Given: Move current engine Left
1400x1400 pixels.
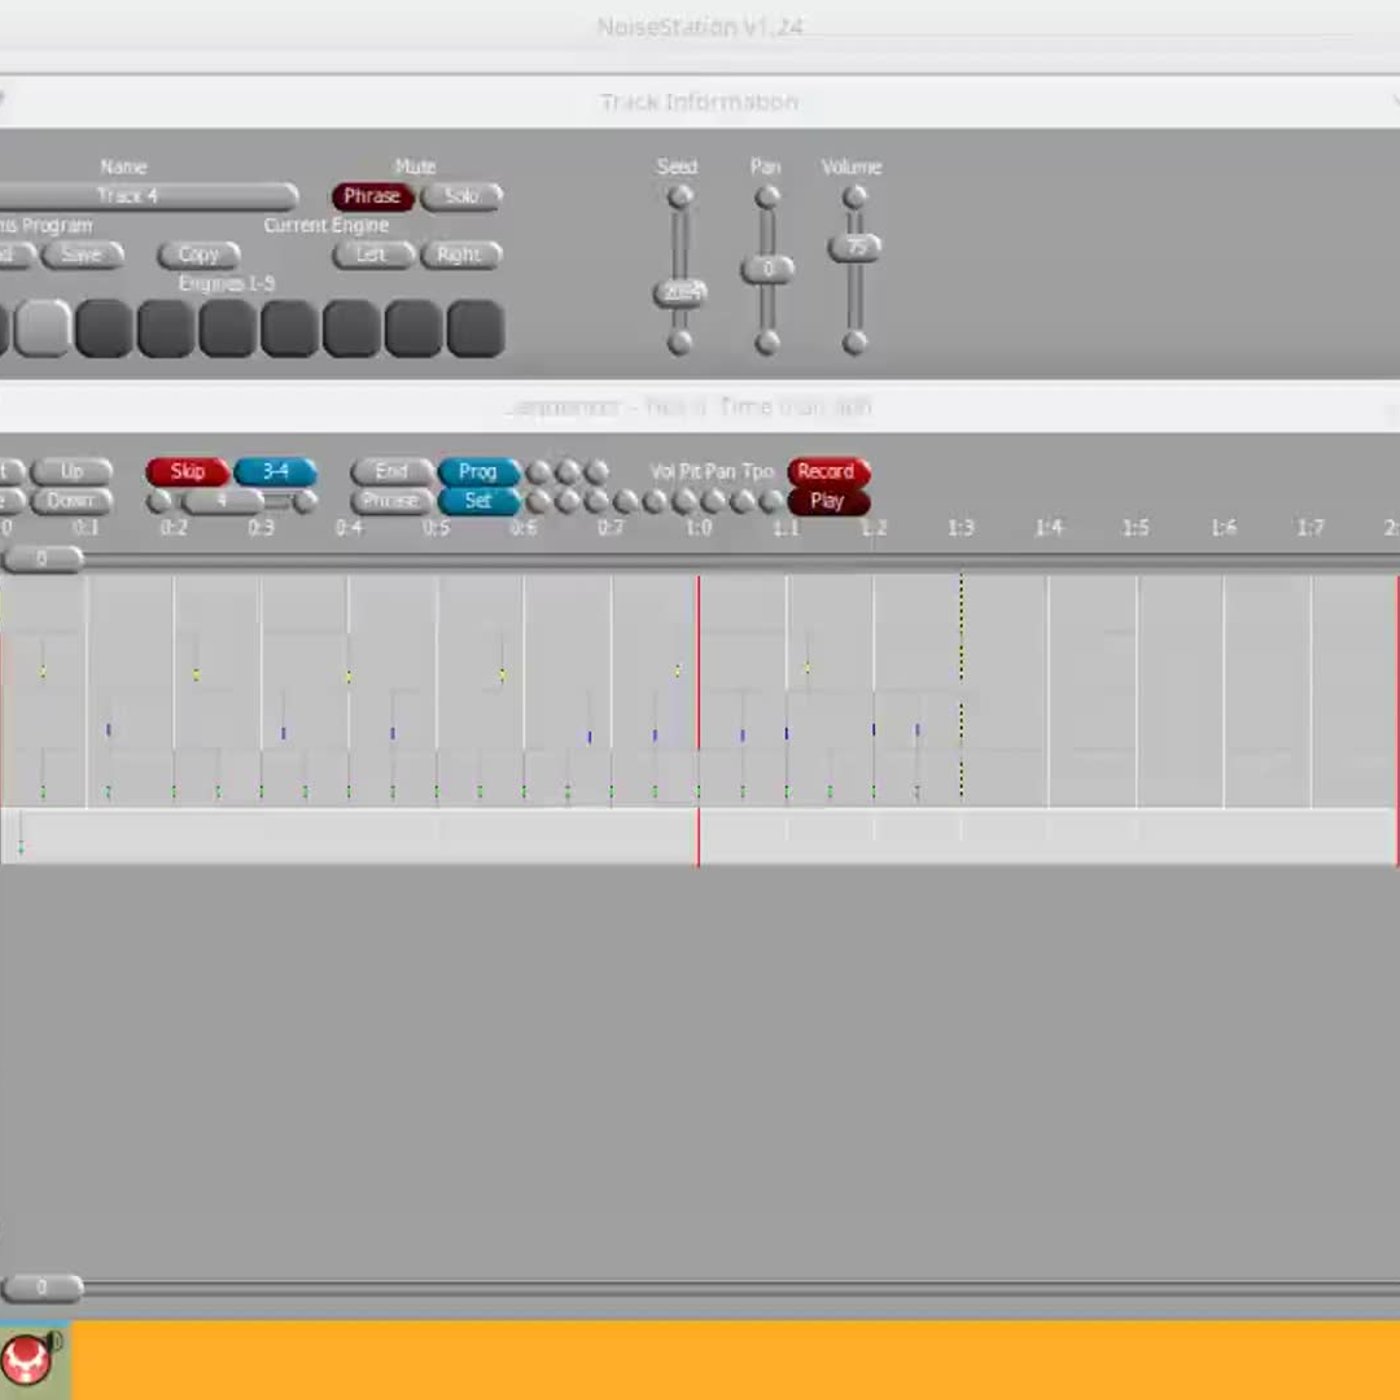Looking at the screenshot, I should click(373, 255).
